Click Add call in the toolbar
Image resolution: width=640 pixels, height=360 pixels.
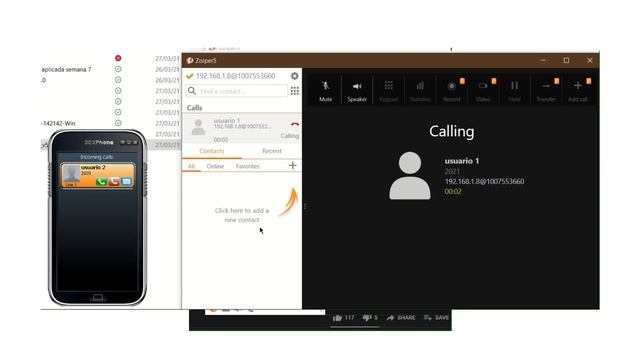578,91
